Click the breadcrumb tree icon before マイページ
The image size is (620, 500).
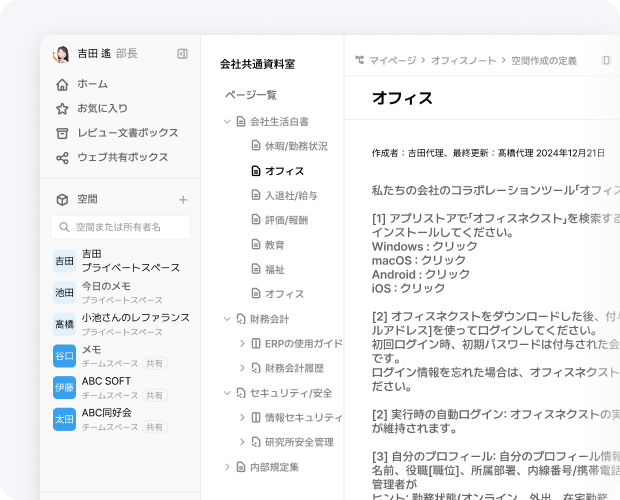tap(359, 60)
